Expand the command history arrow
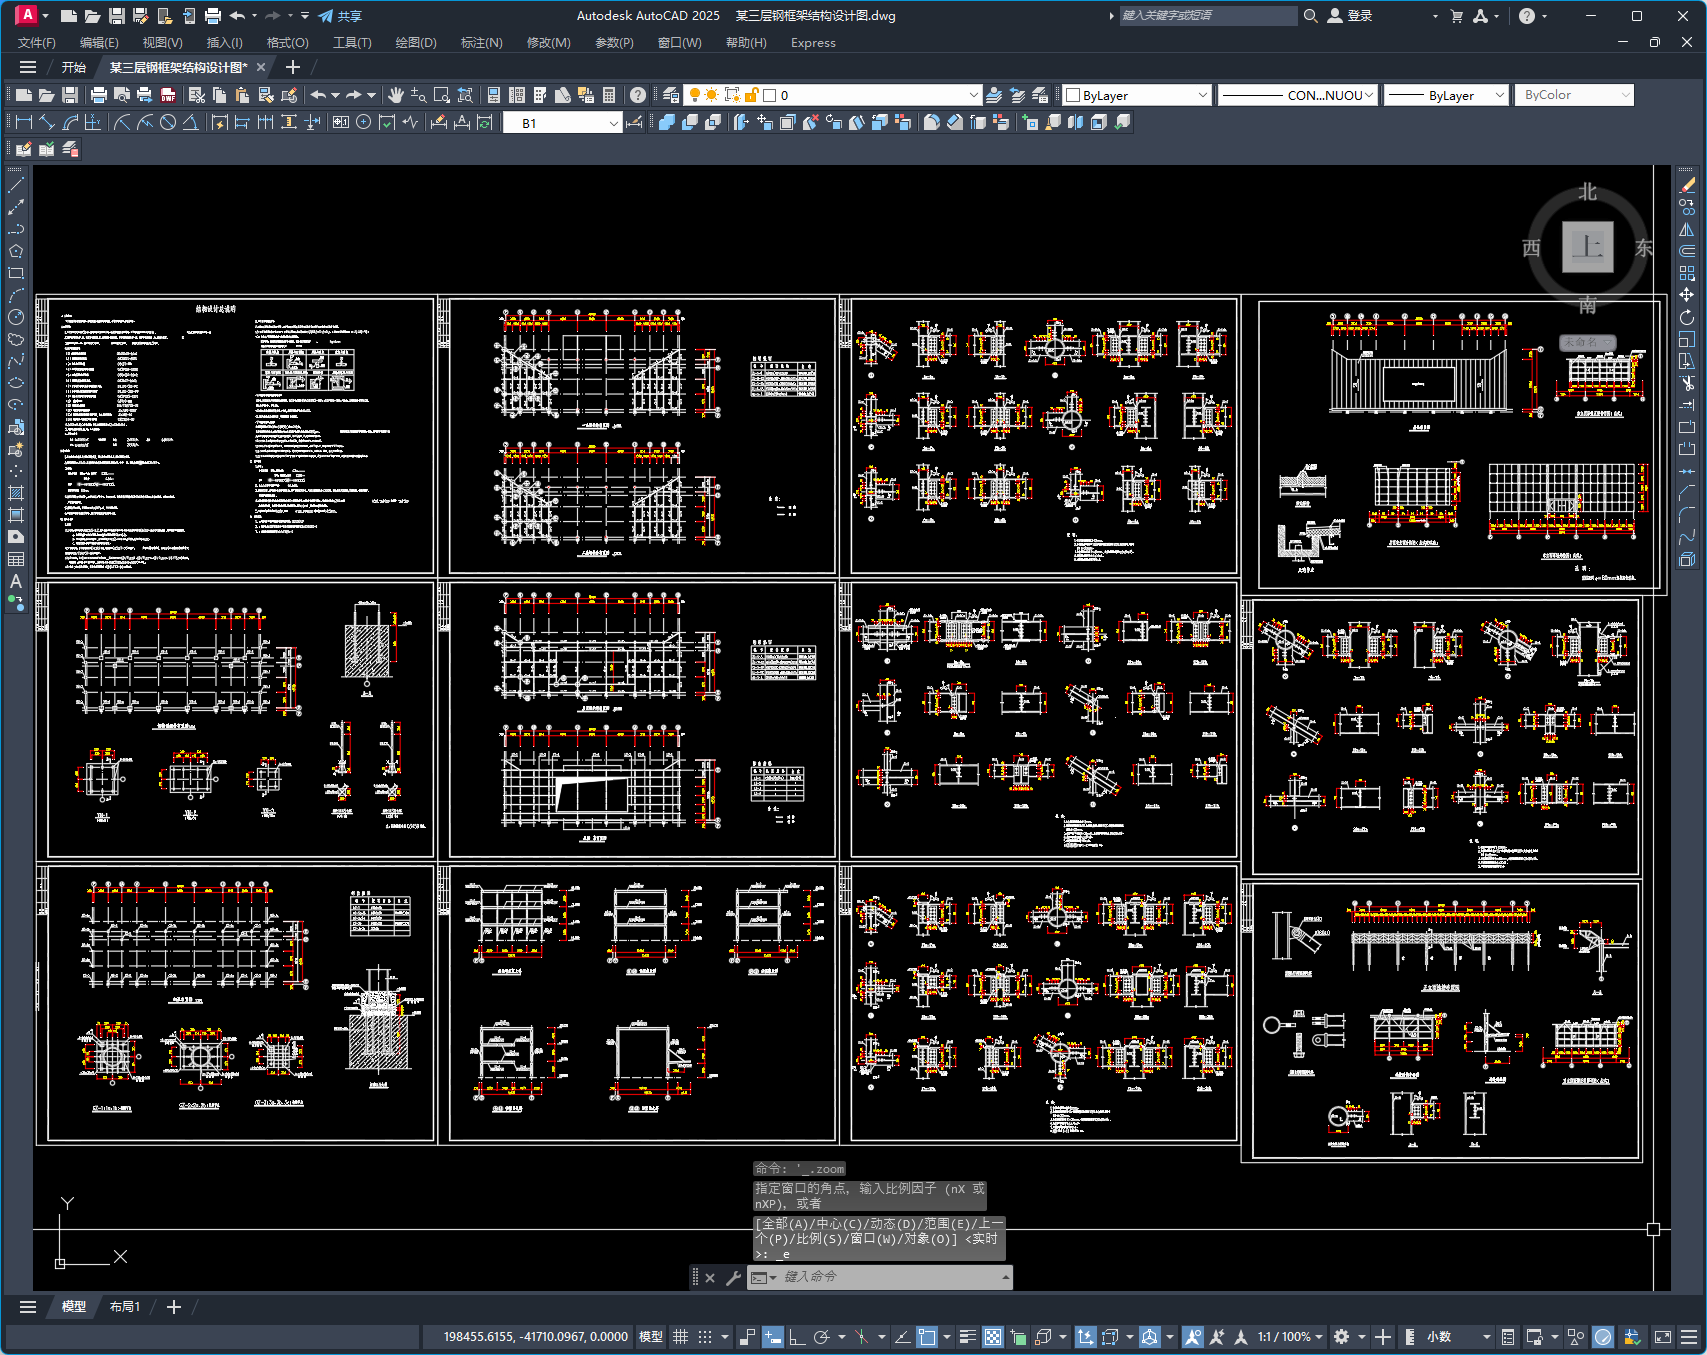Screen dimensions: 1707x1355 pyautogui.click(x=1005, y=1277)
